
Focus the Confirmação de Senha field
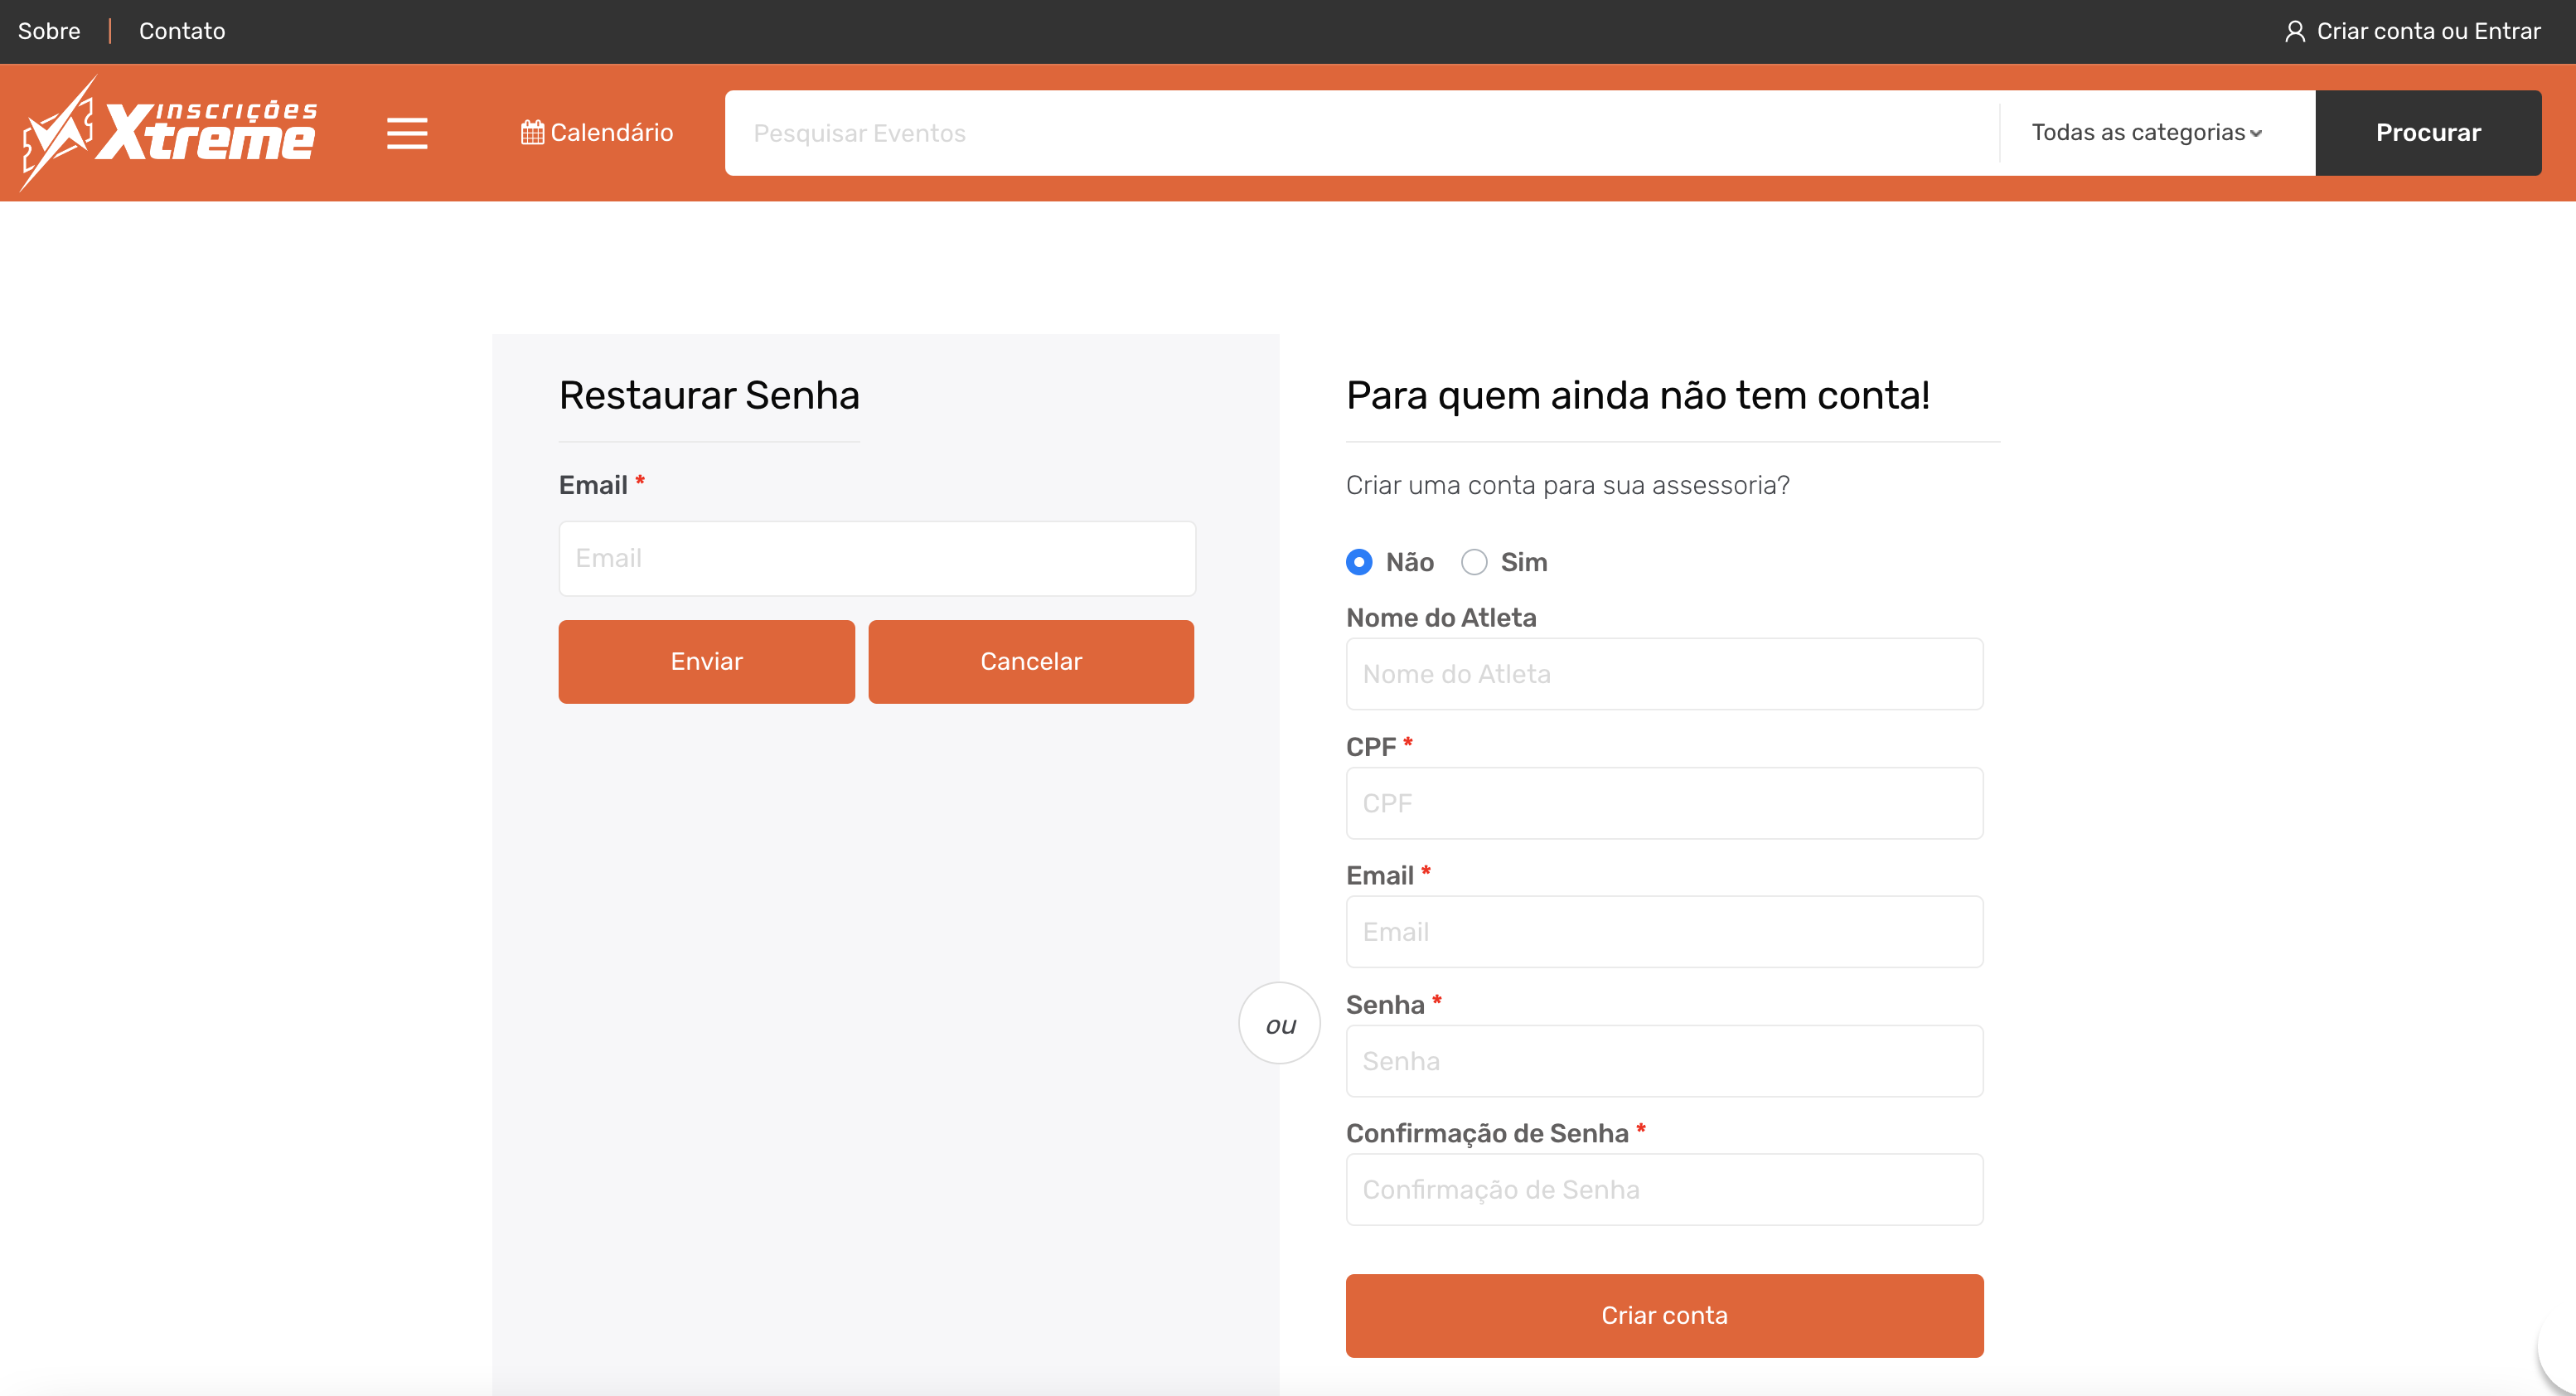[x=1664, y=1190]
